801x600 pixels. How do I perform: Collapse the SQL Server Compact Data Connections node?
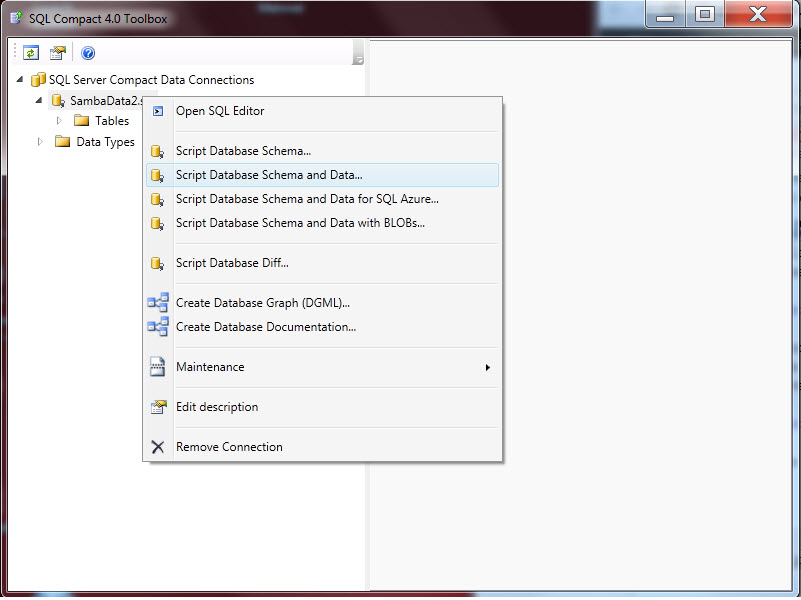pos(20,79)
